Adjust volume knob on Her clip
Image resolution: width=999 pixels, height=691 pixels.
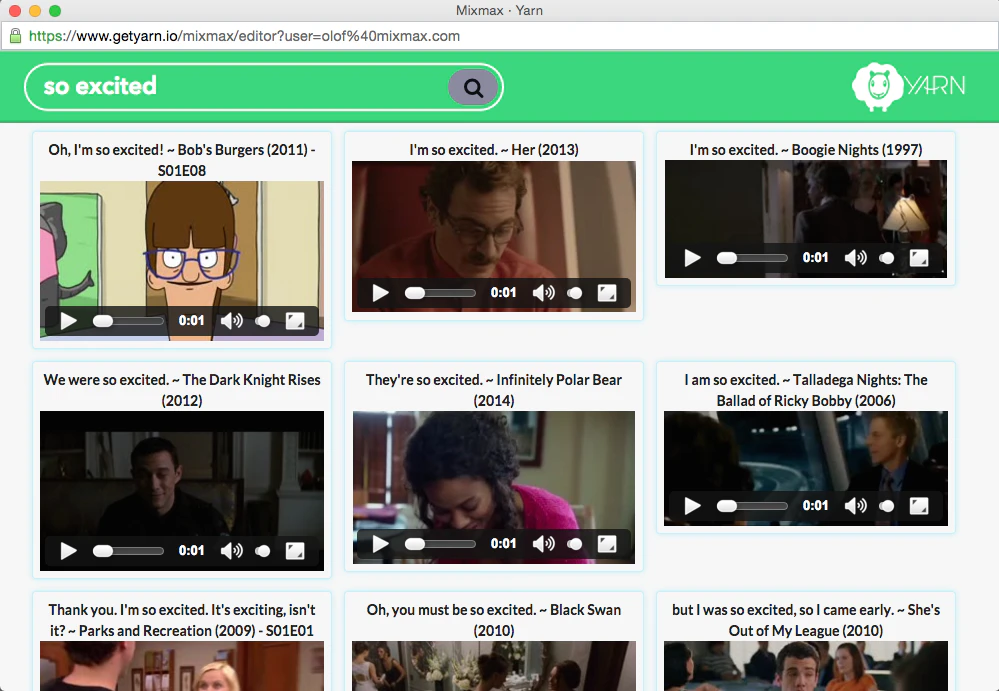575,293
